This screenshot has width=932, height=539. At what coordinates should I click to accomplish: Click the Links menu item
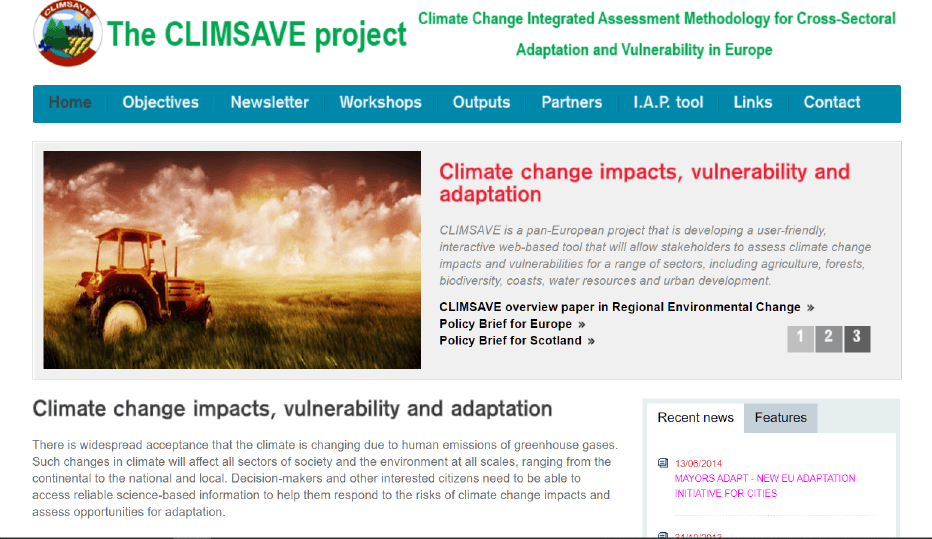(x=752, y=103)
